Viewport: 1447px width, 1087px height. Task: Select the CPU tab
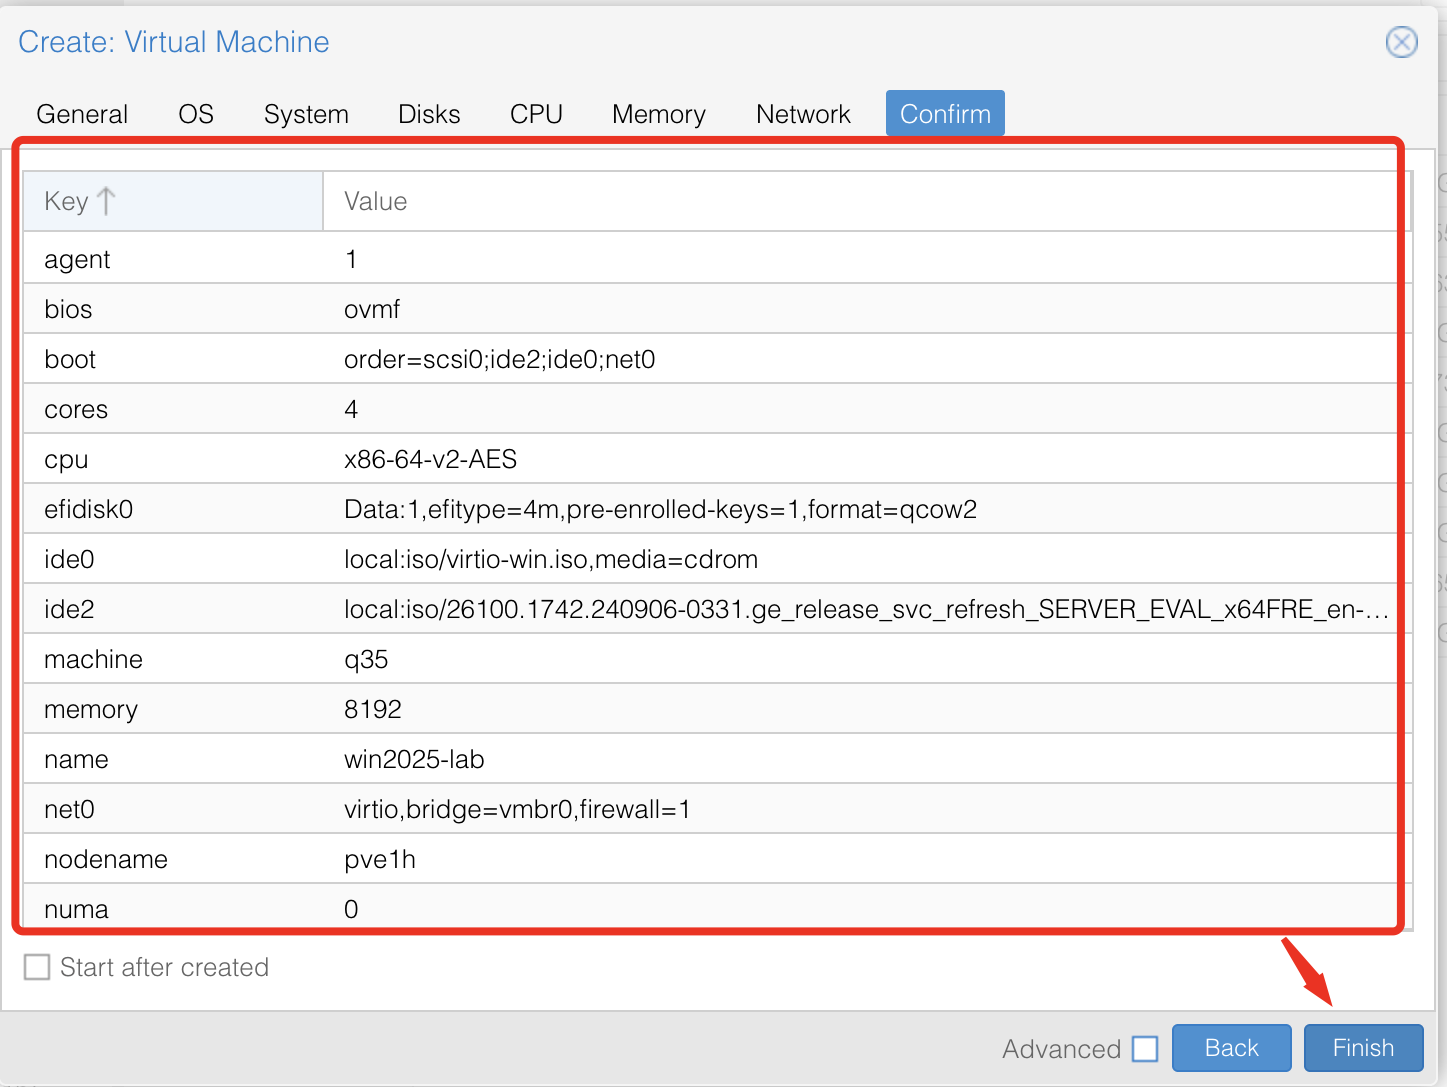tap(536, 114)
